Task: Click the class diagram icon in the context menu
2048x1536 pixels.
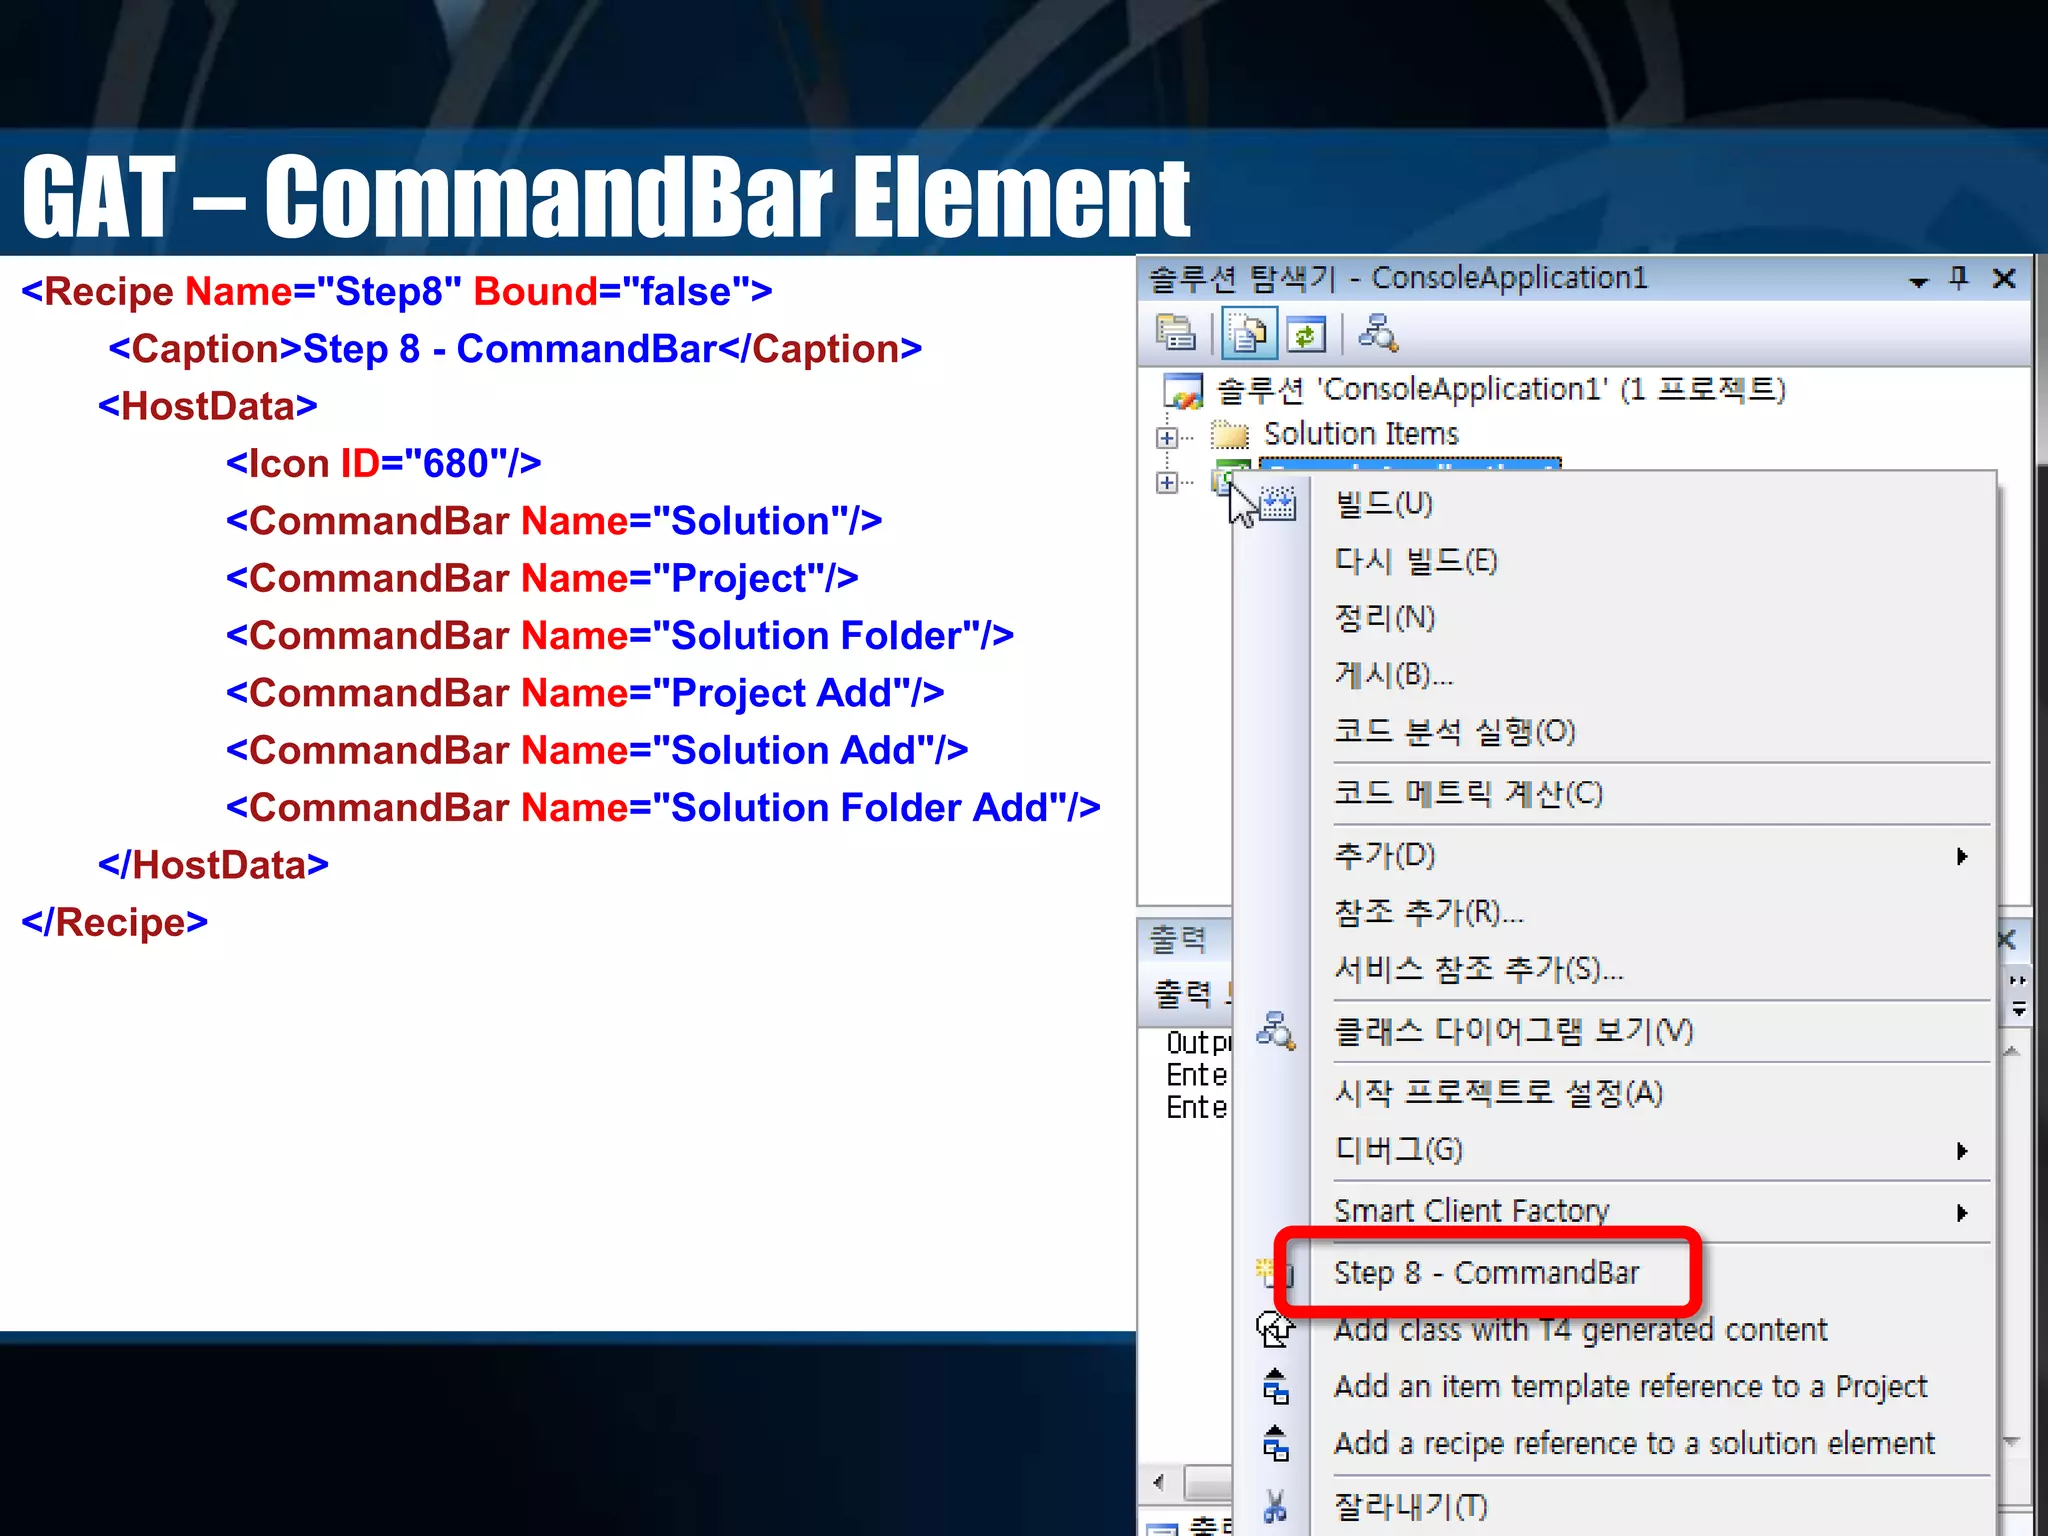Action: [x=1276, y=1031]
